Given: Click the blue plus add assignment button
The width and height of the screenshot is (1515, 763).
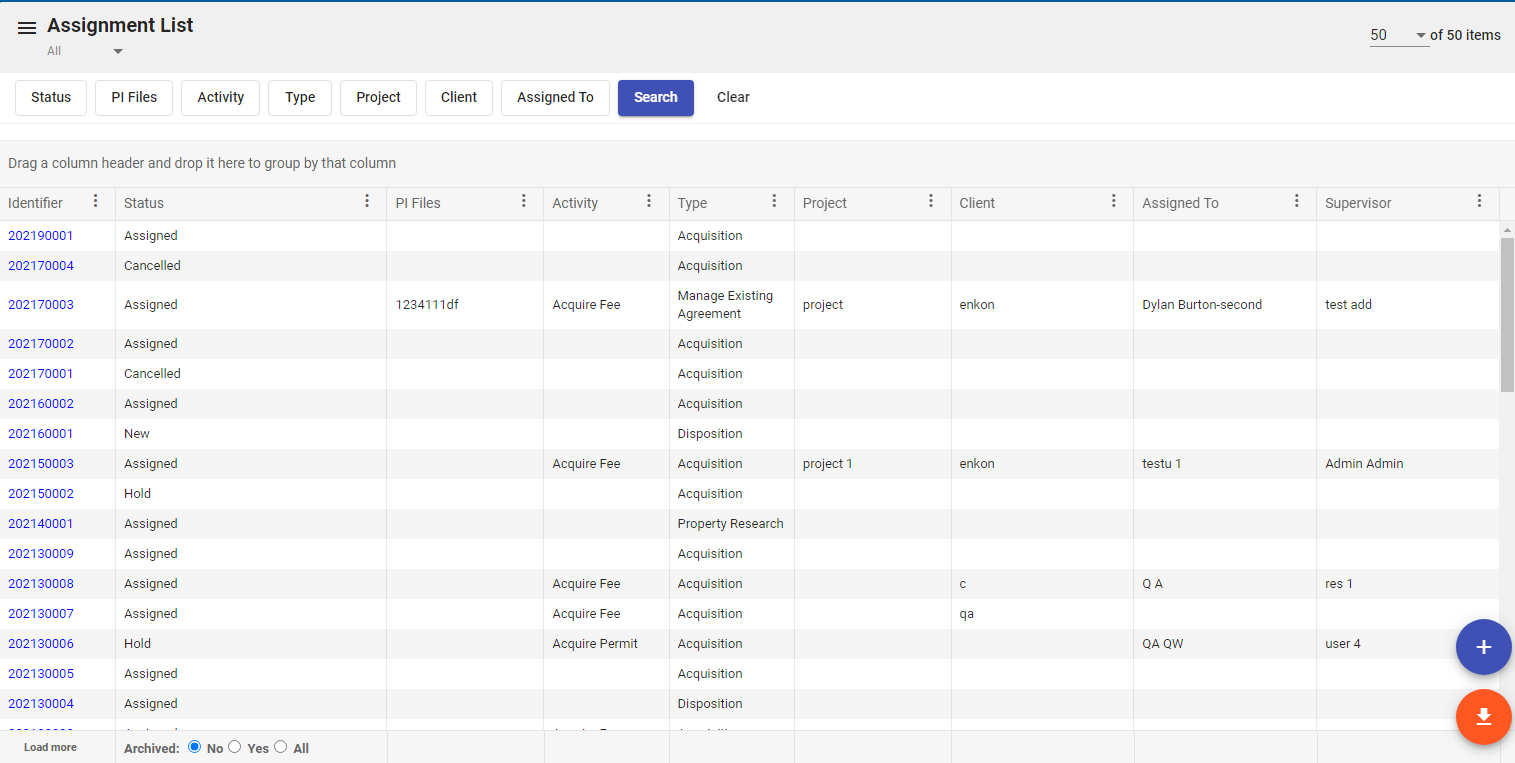Looking at the screenshot, I should (1483, 647).
